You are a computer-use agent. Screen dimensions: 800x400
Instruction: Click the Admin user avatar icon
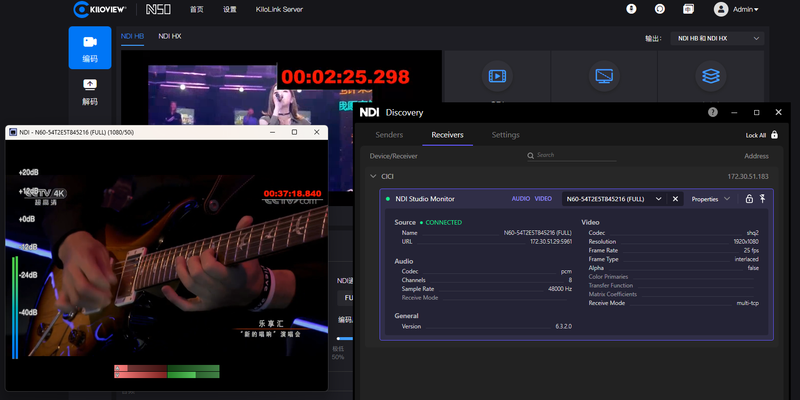(721, 9)
